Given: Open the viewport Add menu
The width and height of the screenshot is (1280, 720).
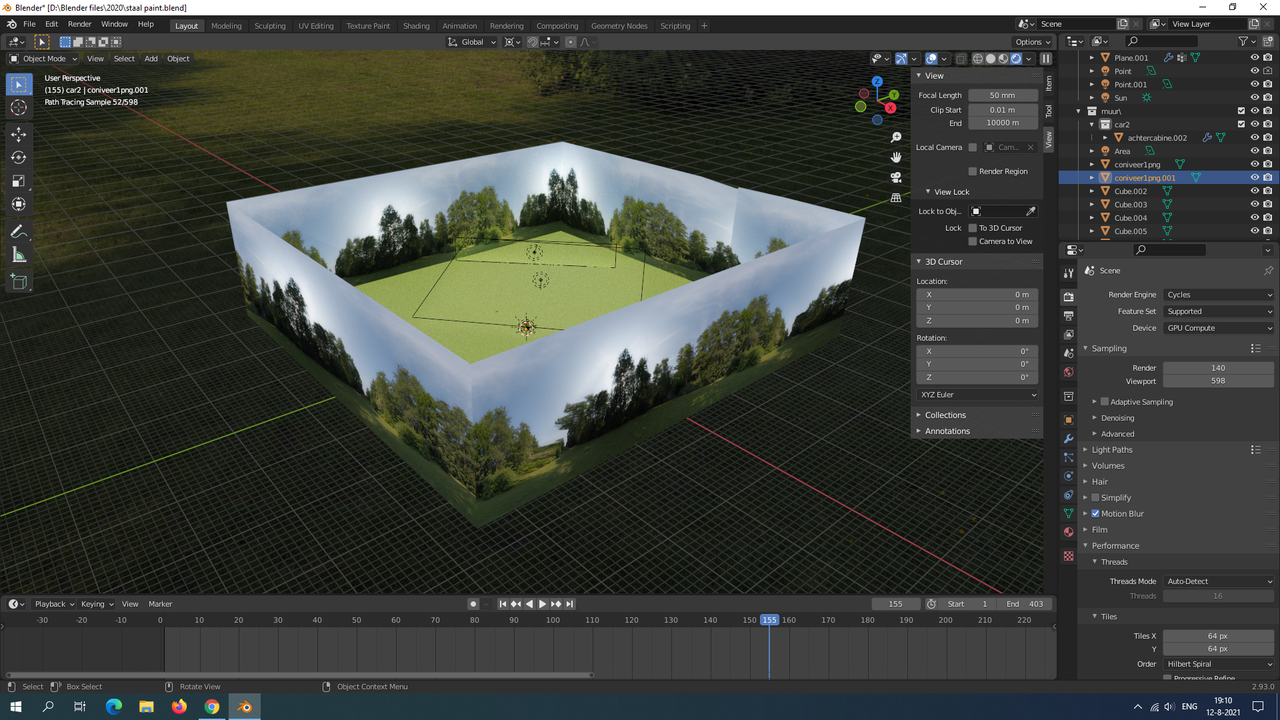Looking at the screenshot, I should (151, 59).
